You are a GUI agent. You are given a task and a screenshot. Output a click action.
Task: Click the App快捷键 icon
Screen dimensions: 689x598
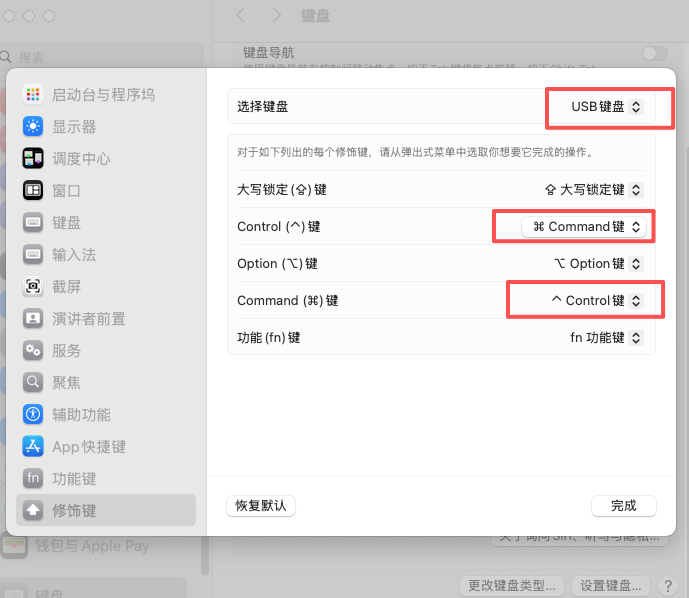pyautogui.click(x=33, y=447)
